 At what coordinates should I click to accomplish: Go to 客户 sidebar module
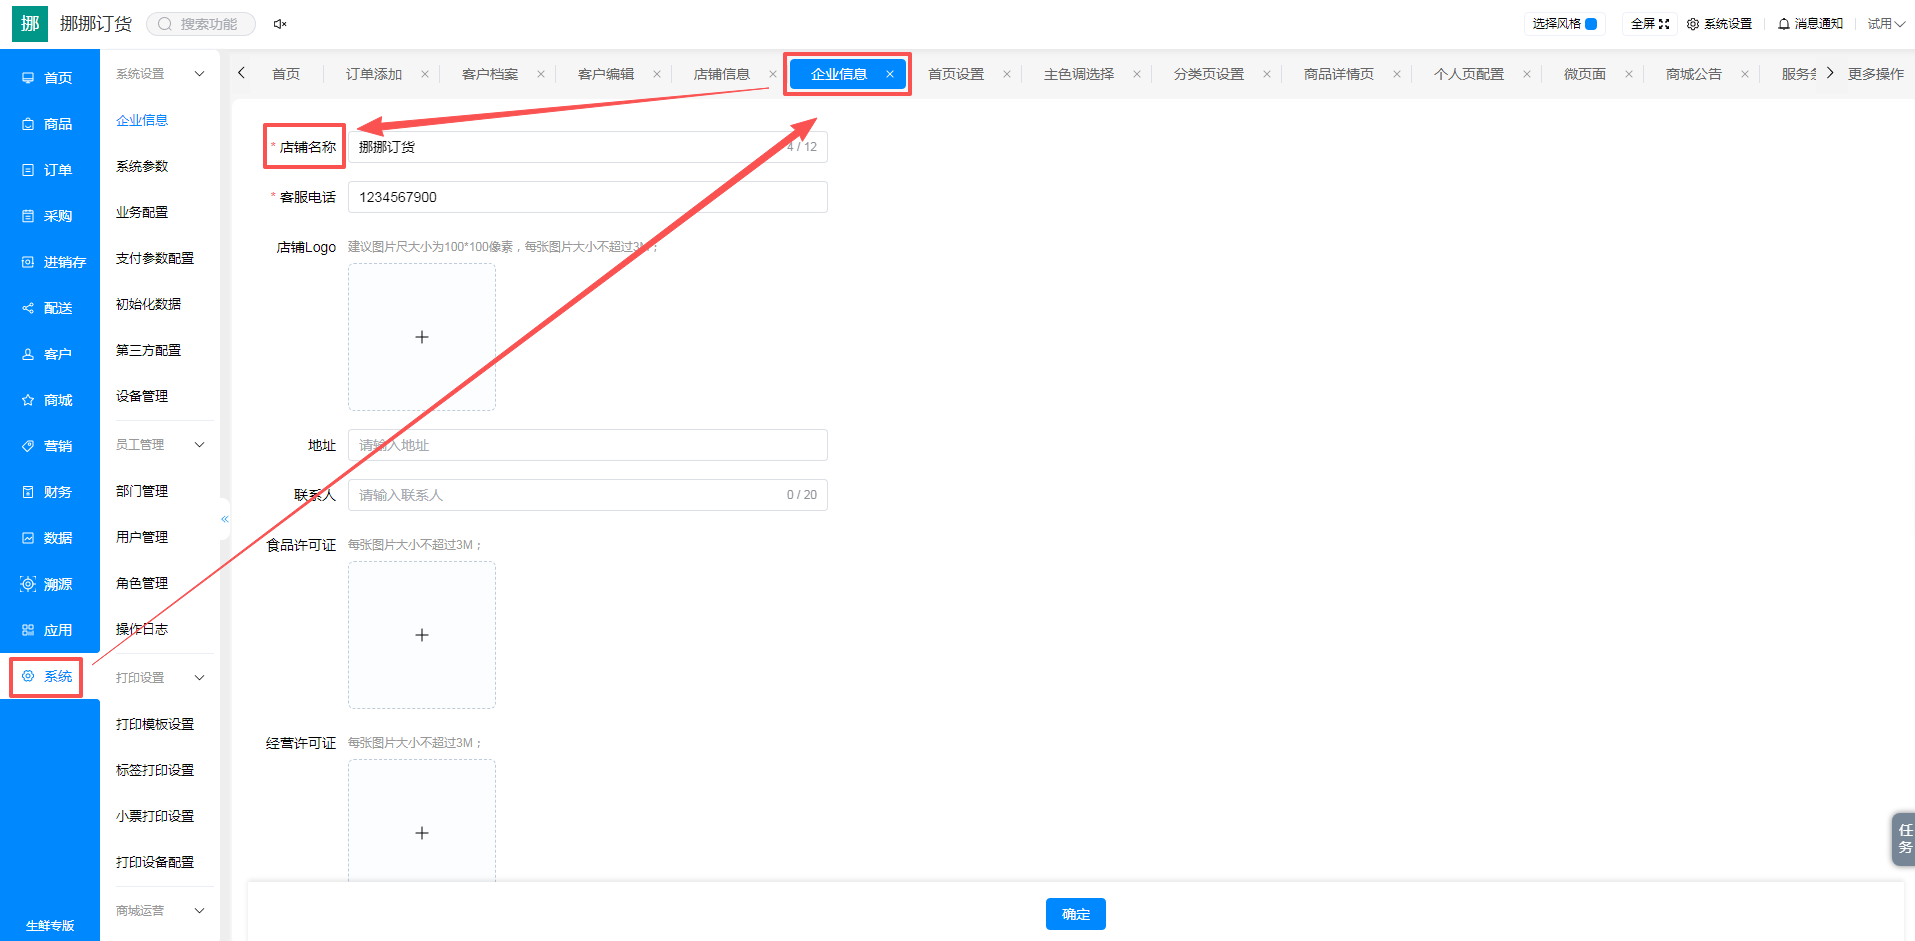49,354
